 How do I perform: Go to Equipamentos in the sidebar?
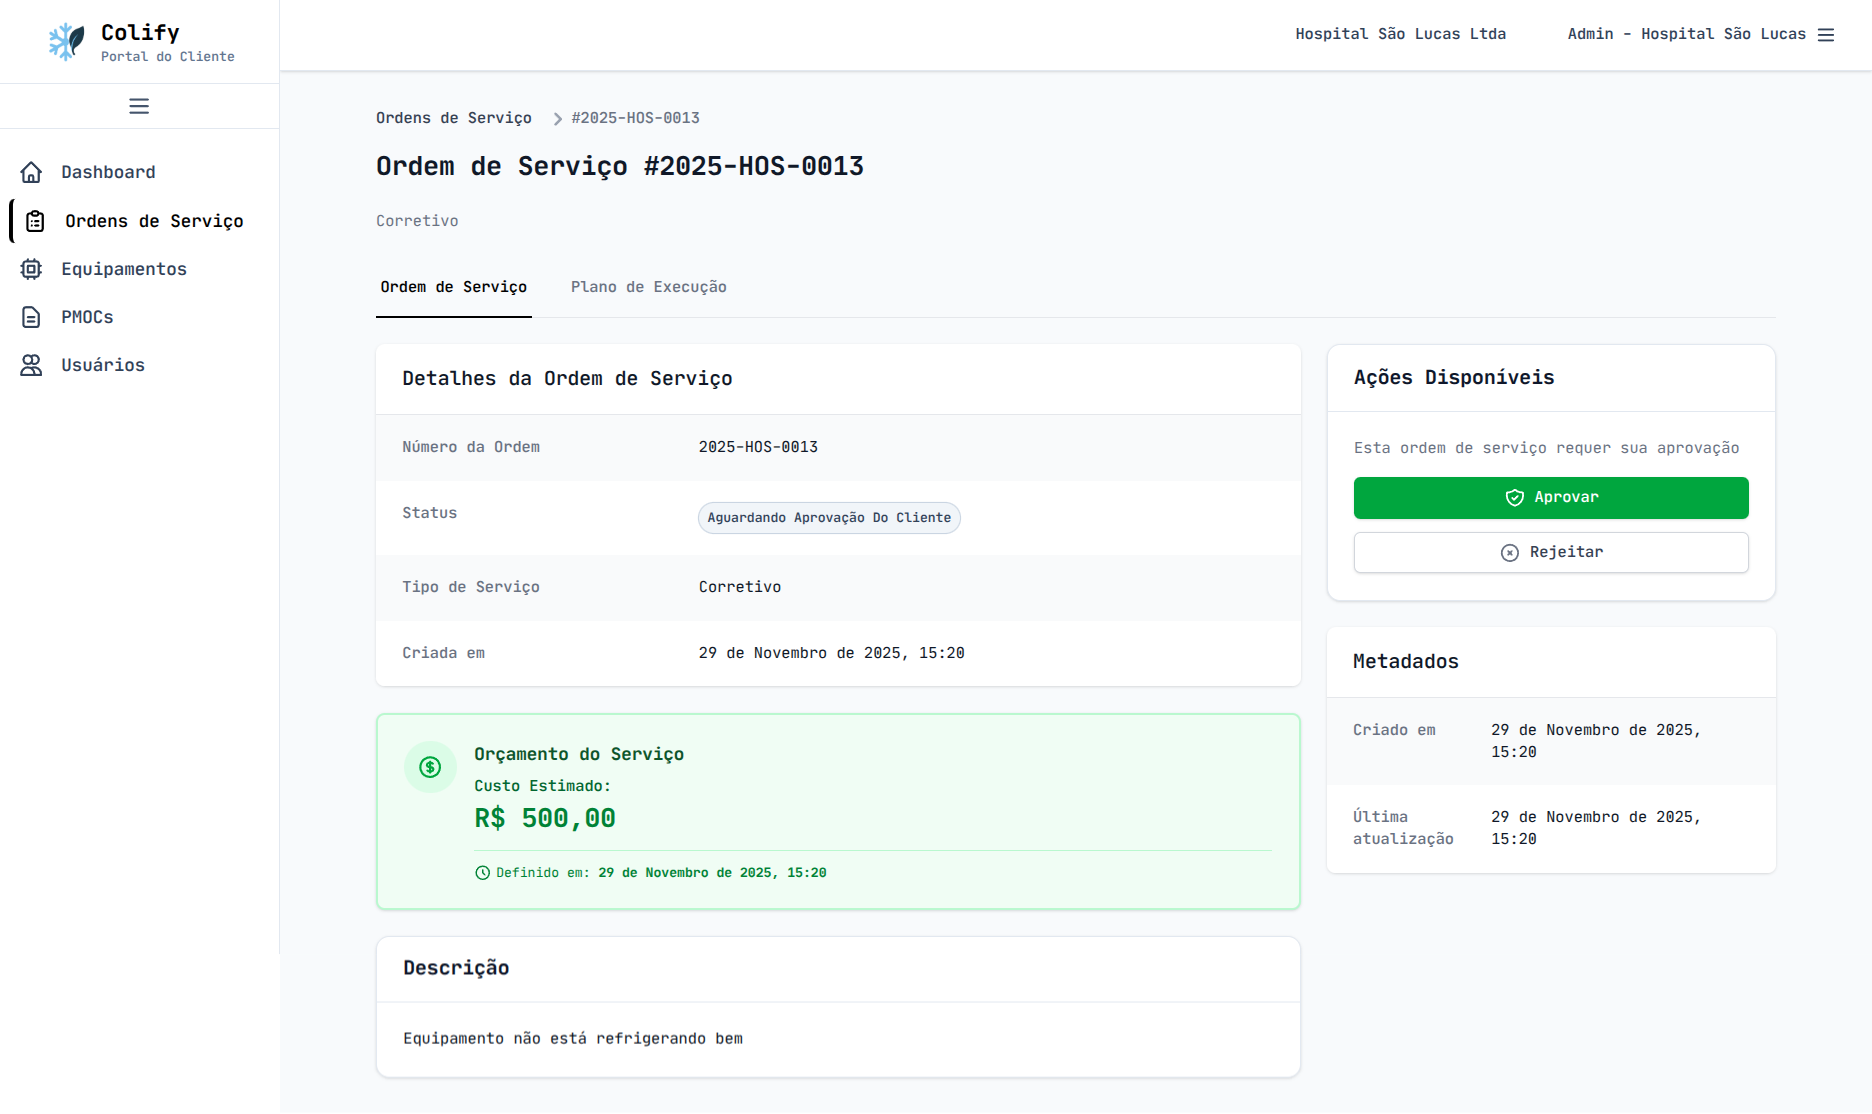[123, 269]
